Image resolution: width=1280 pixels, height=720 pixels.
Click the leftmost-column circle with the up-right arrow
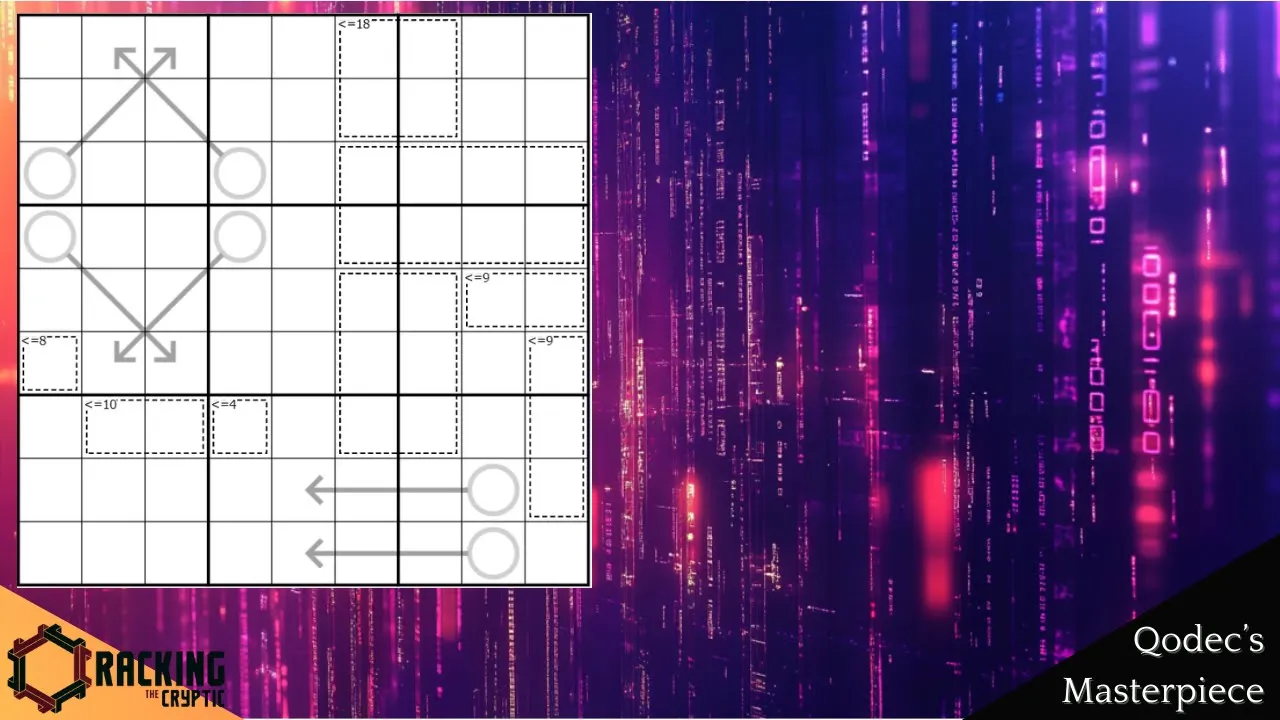50,174
